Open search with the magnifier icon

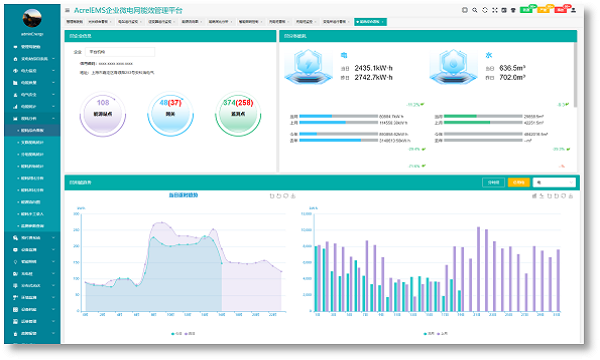coord(474,10)
